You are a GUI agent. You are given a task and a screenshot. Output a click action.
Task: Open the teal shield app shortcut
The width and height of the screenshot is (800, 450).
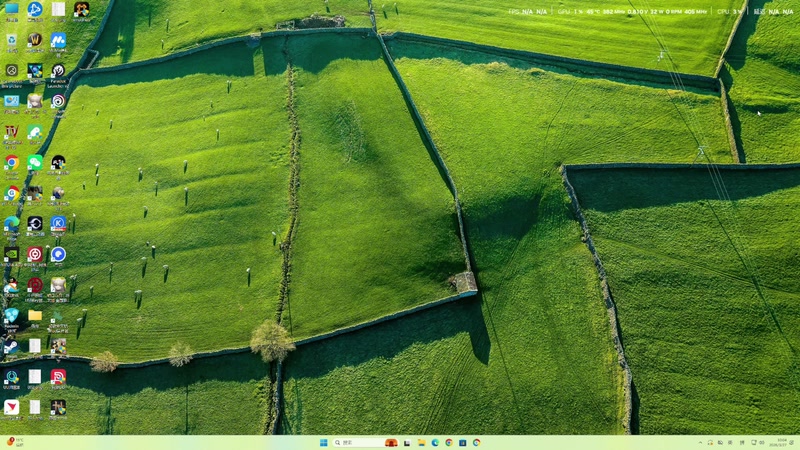12,317
